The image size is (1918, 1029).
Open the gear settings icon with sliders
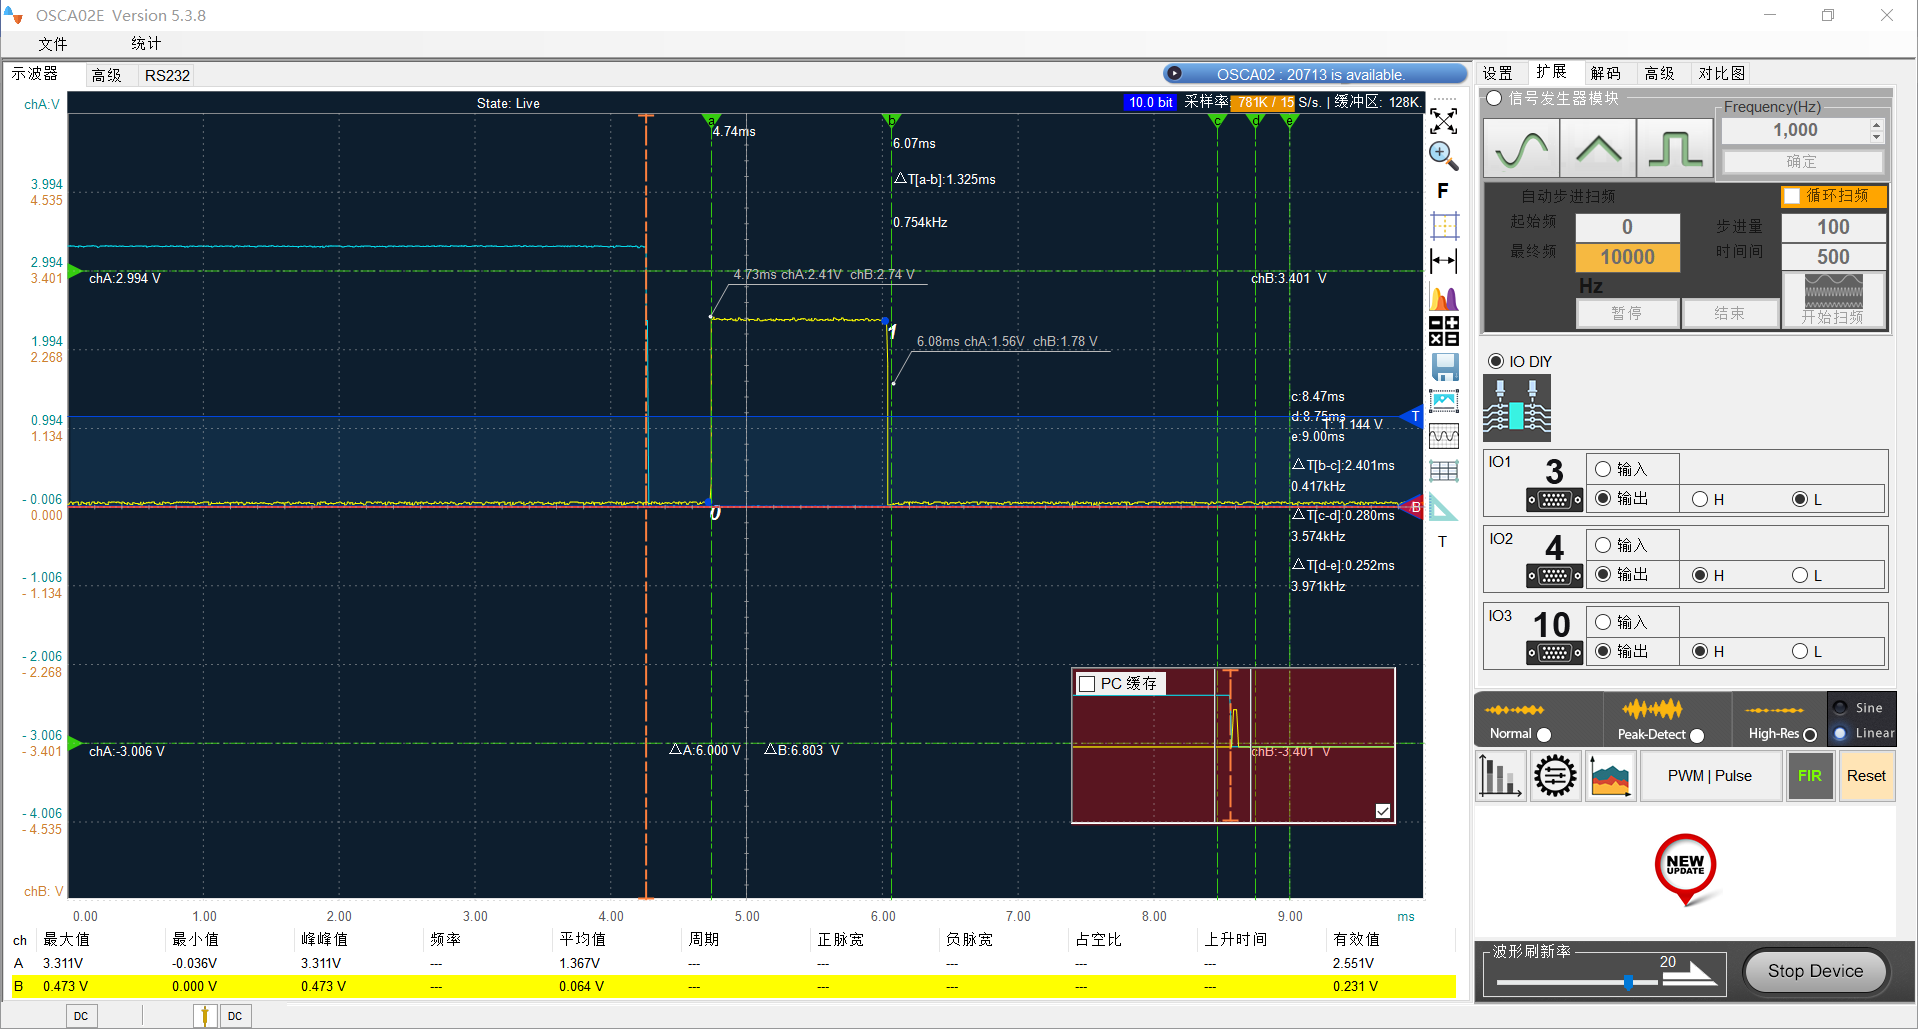(x=1555, y=776)
